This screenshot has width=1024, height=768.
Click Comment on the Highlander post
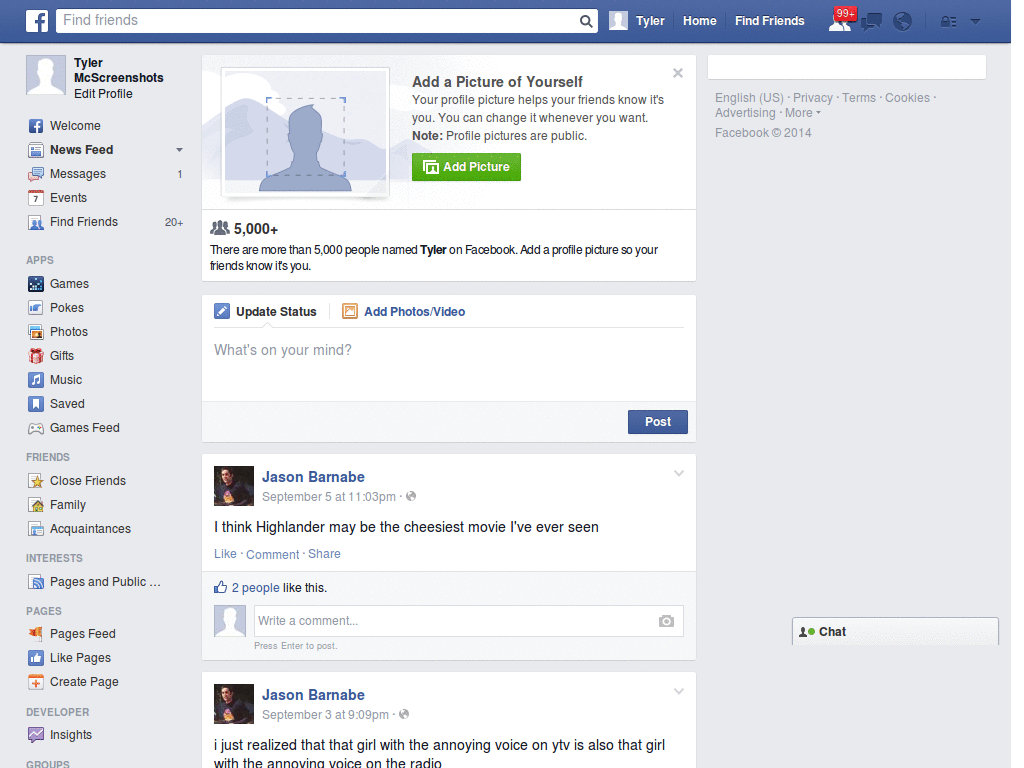[x=272, y=554]
